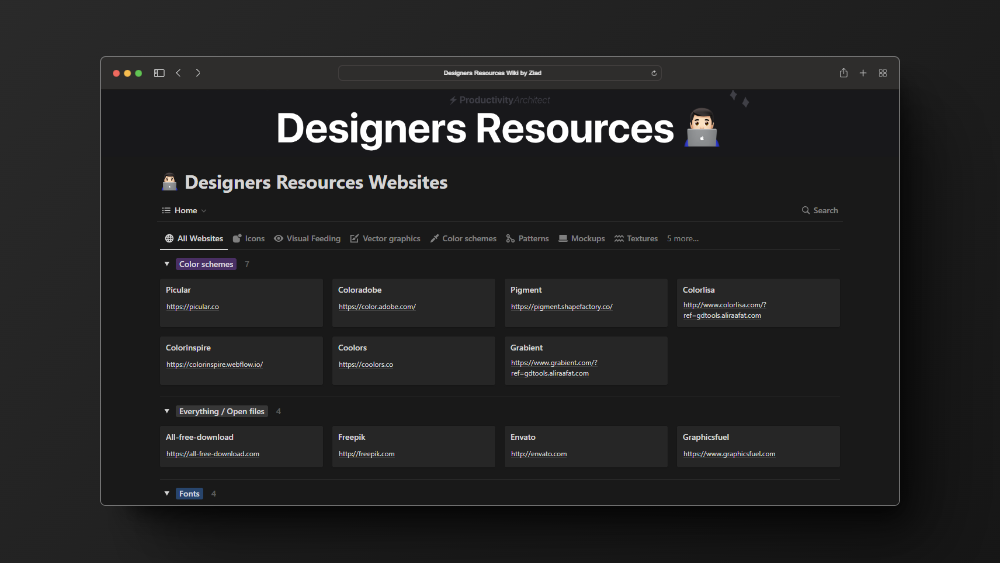Switch to the Visual Feeding tab
1000x563 pixels.
(x=307, y=238)
